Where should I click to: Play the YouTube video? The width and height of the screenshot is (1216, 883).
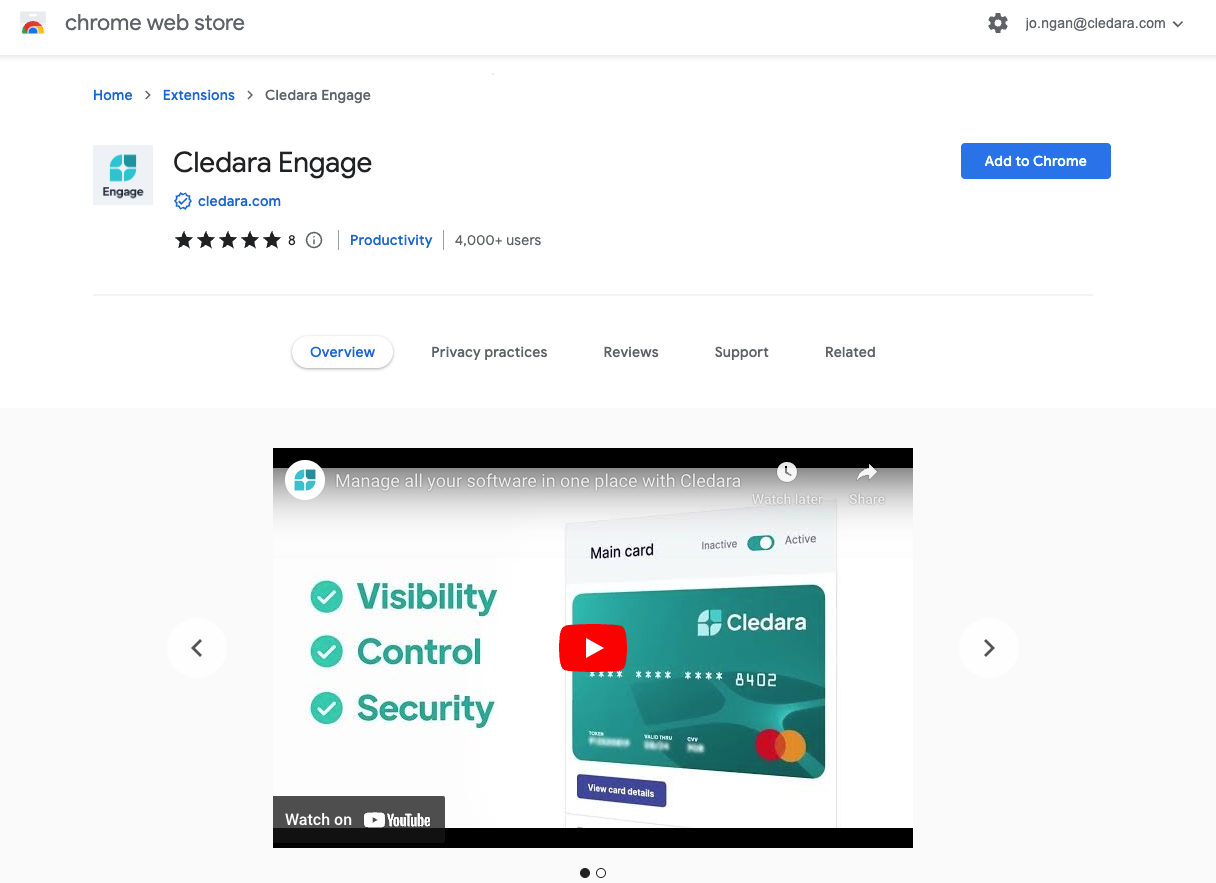593,648
